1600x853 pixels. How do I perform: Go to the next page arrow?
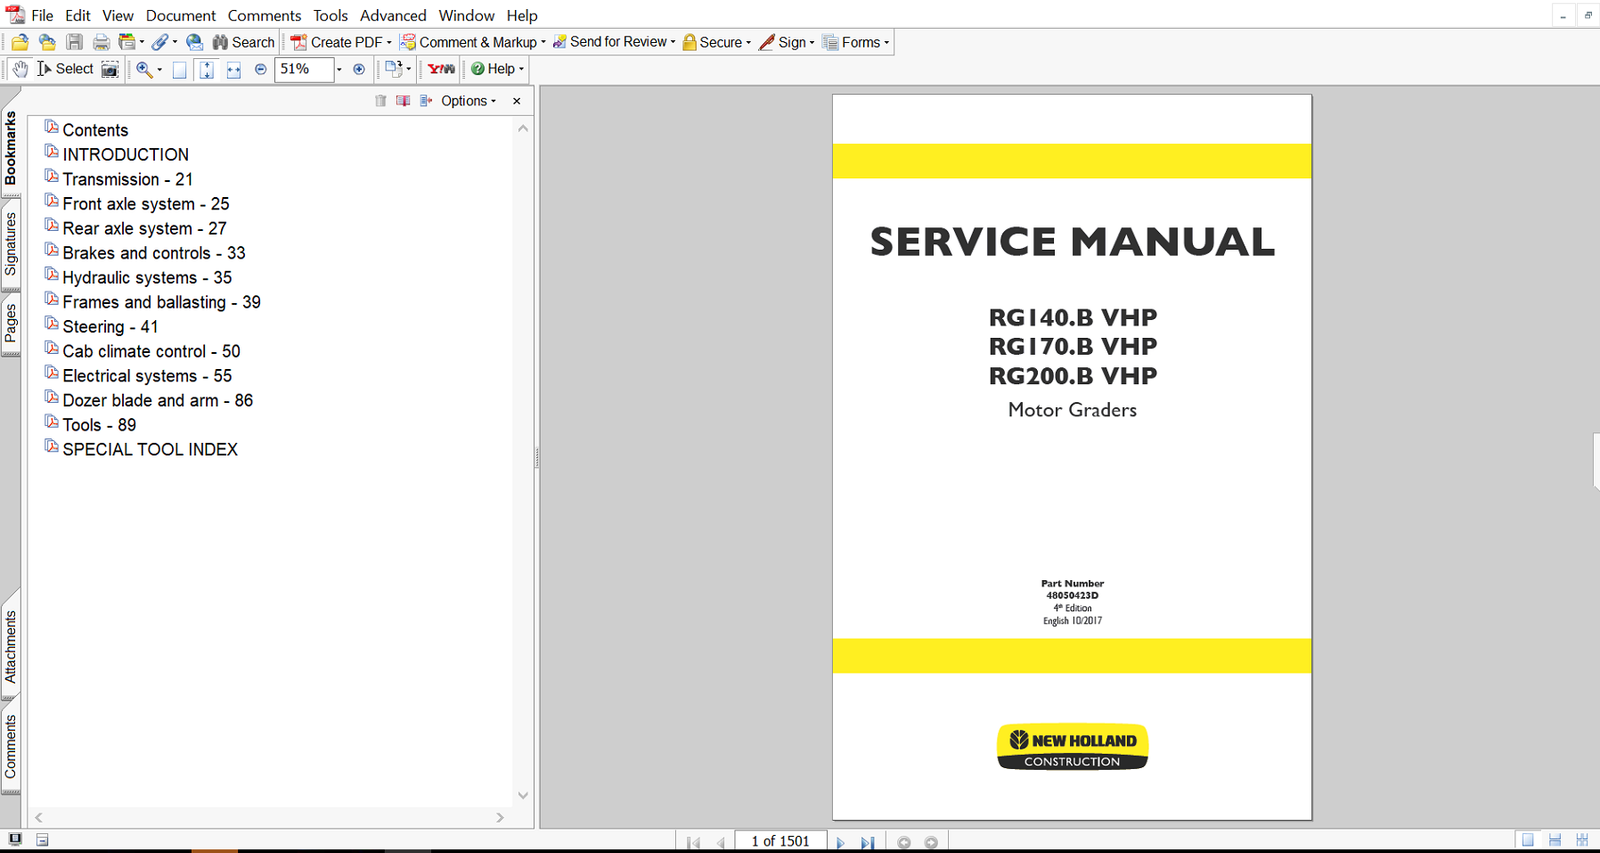coord(840,842)
